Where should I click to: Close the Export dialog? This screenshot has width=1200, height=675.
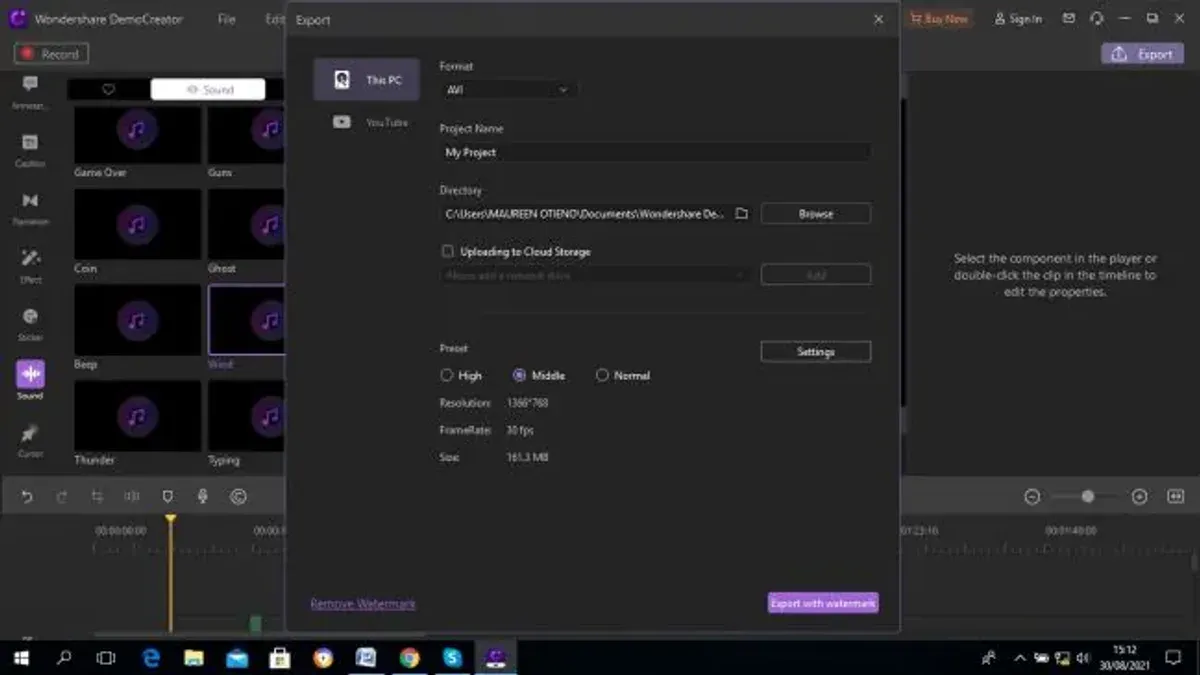click(x=878, y=19)
